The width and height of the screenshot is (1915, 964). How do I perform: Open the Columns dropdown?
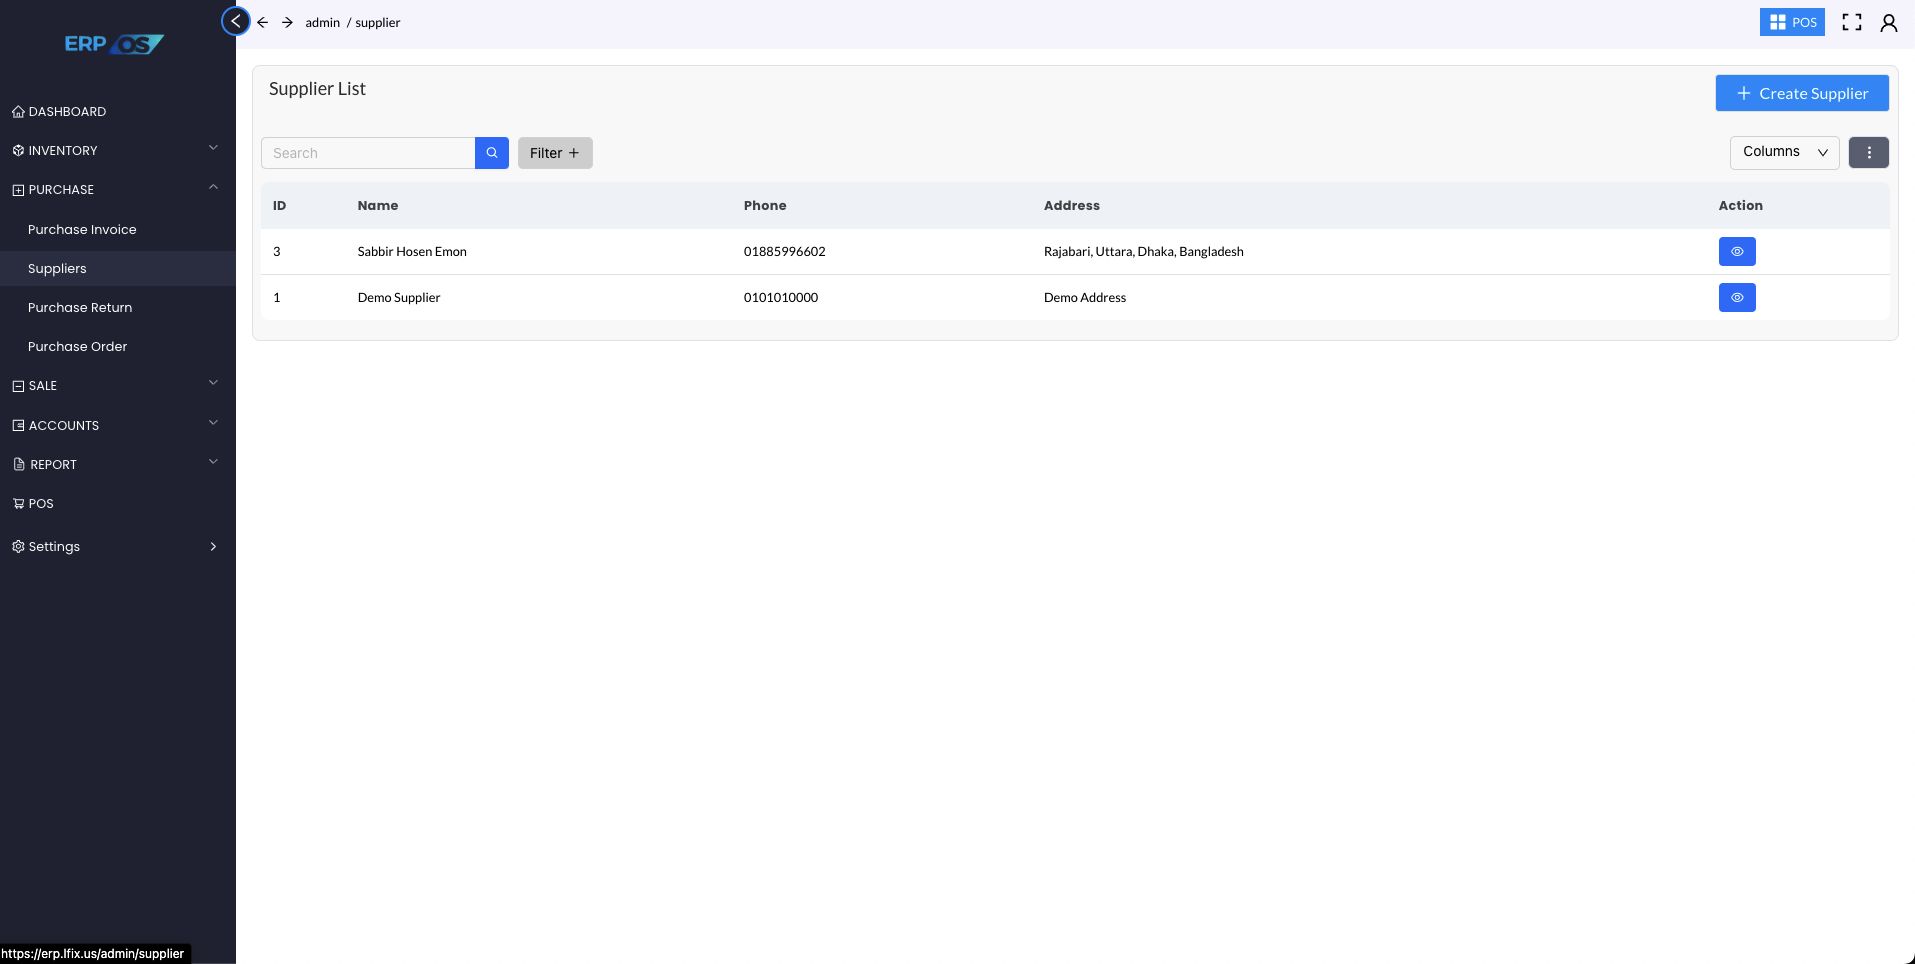click(x=1784, y=152)
